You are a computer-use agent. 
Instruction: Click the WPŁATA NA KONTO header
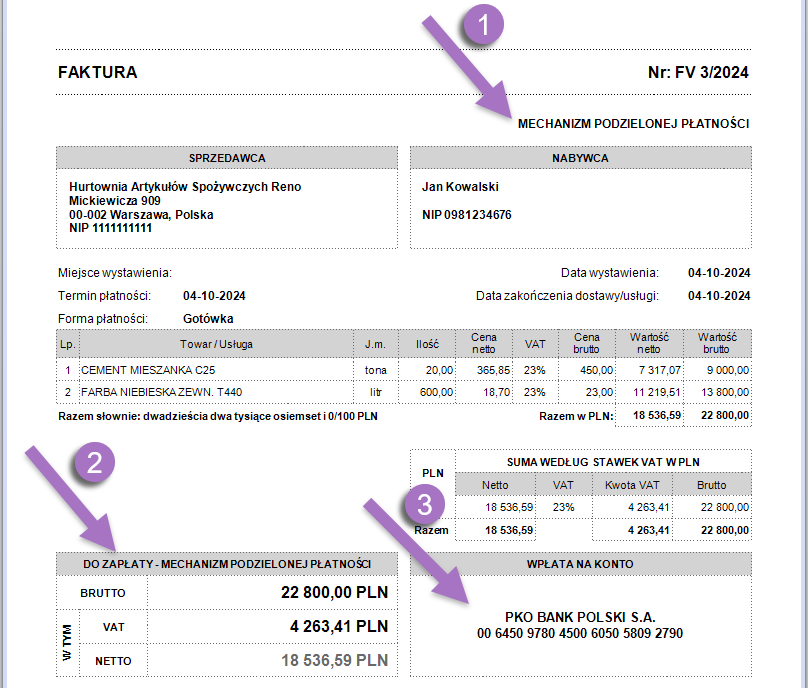580,564
